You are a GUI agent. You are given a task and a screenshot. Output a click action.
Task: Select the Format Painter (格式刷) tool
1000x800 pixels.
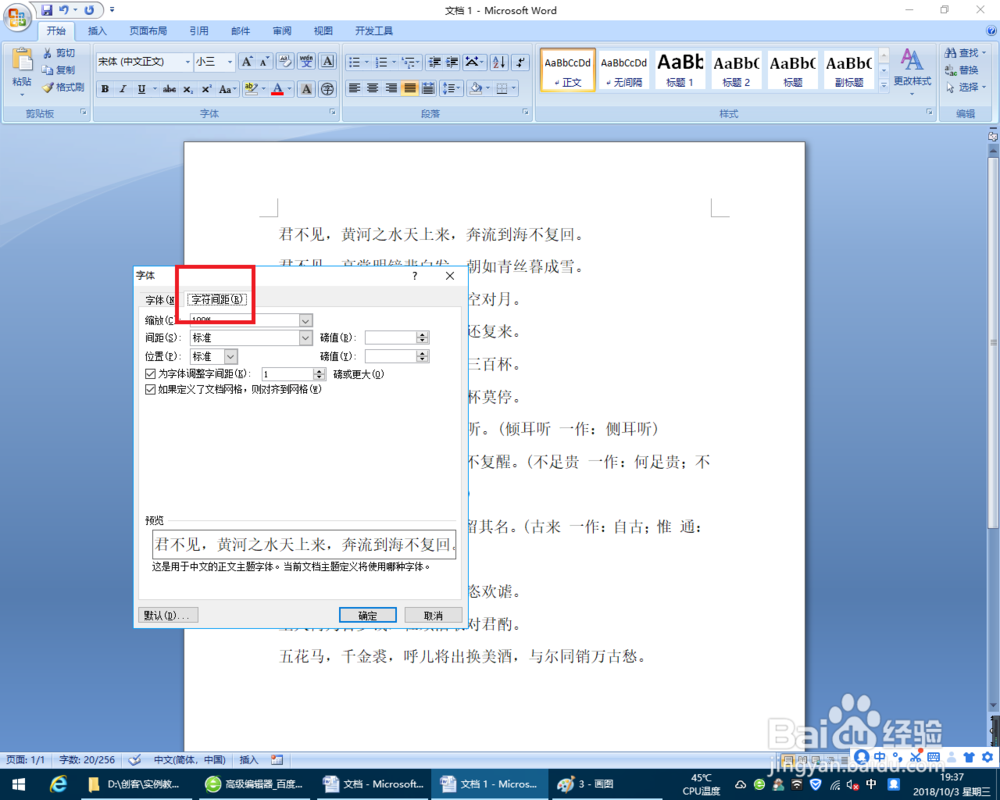click(64, 87)
